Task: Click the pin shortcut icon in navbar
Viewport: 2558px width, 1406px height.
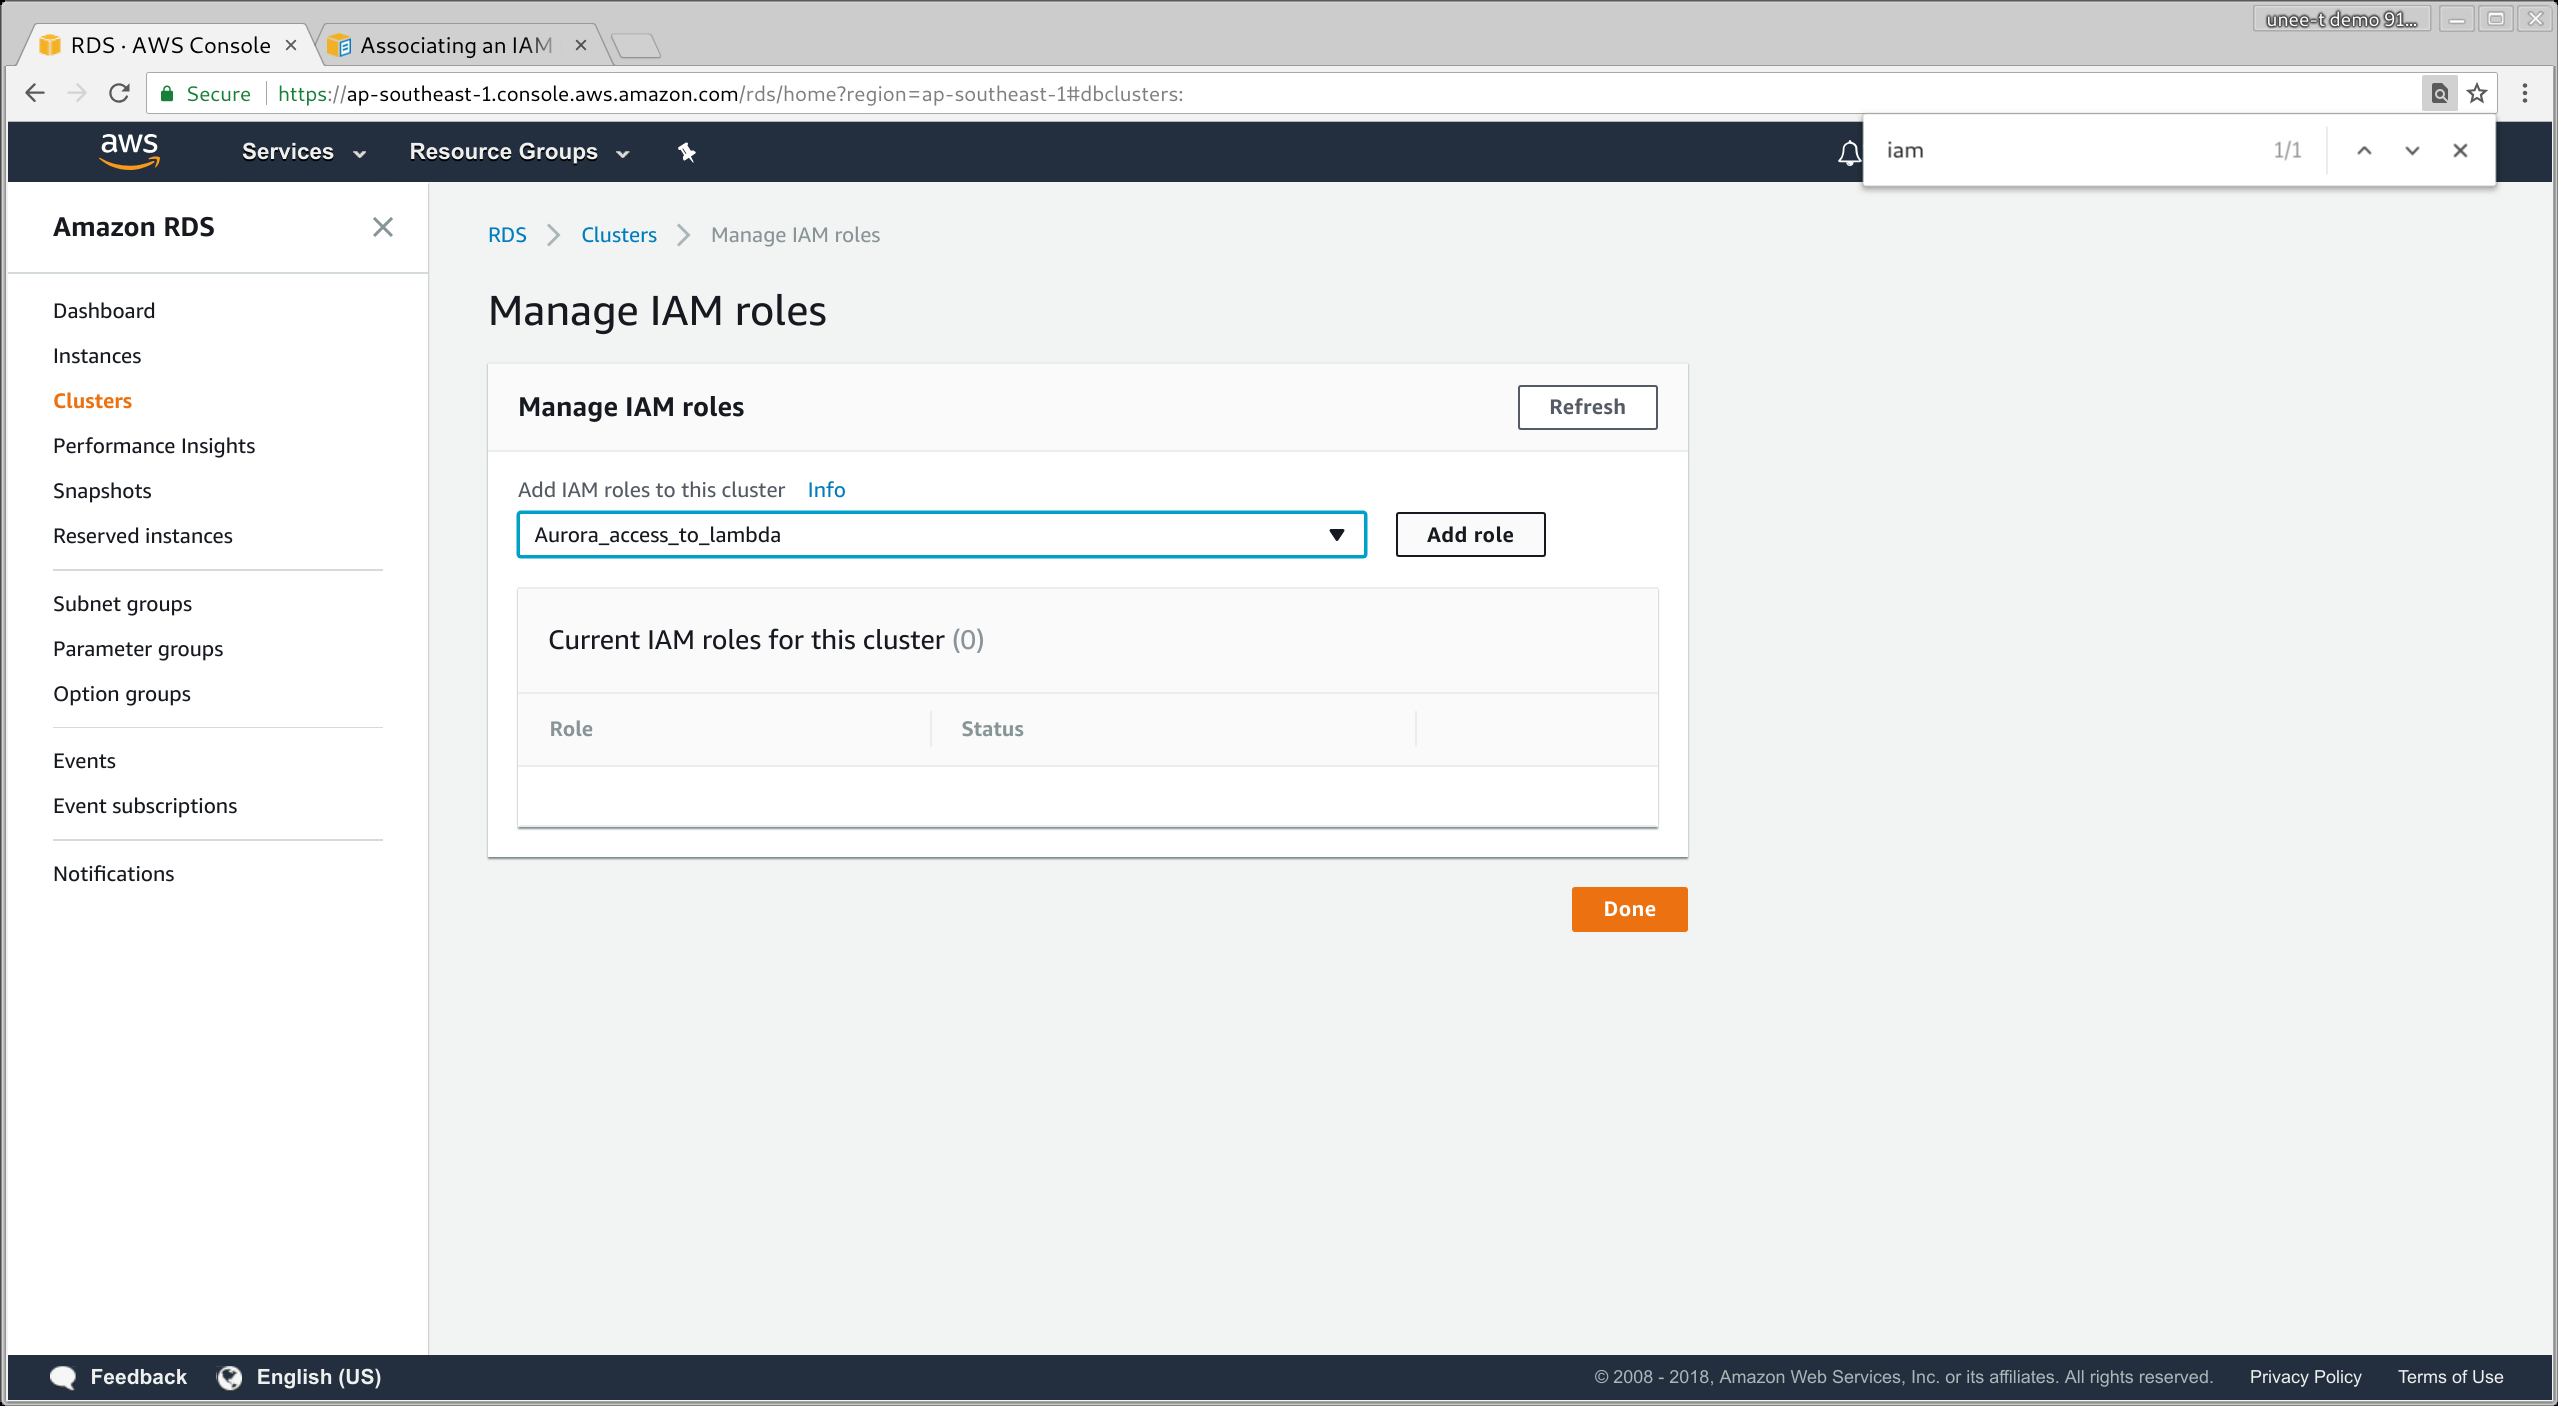Action: (x=686, y=152)
